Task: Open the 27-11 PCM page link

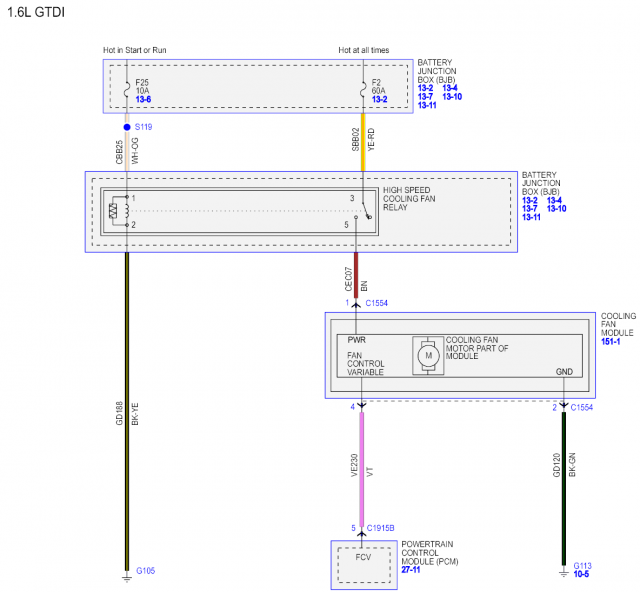Action: [x=411, y=570]
